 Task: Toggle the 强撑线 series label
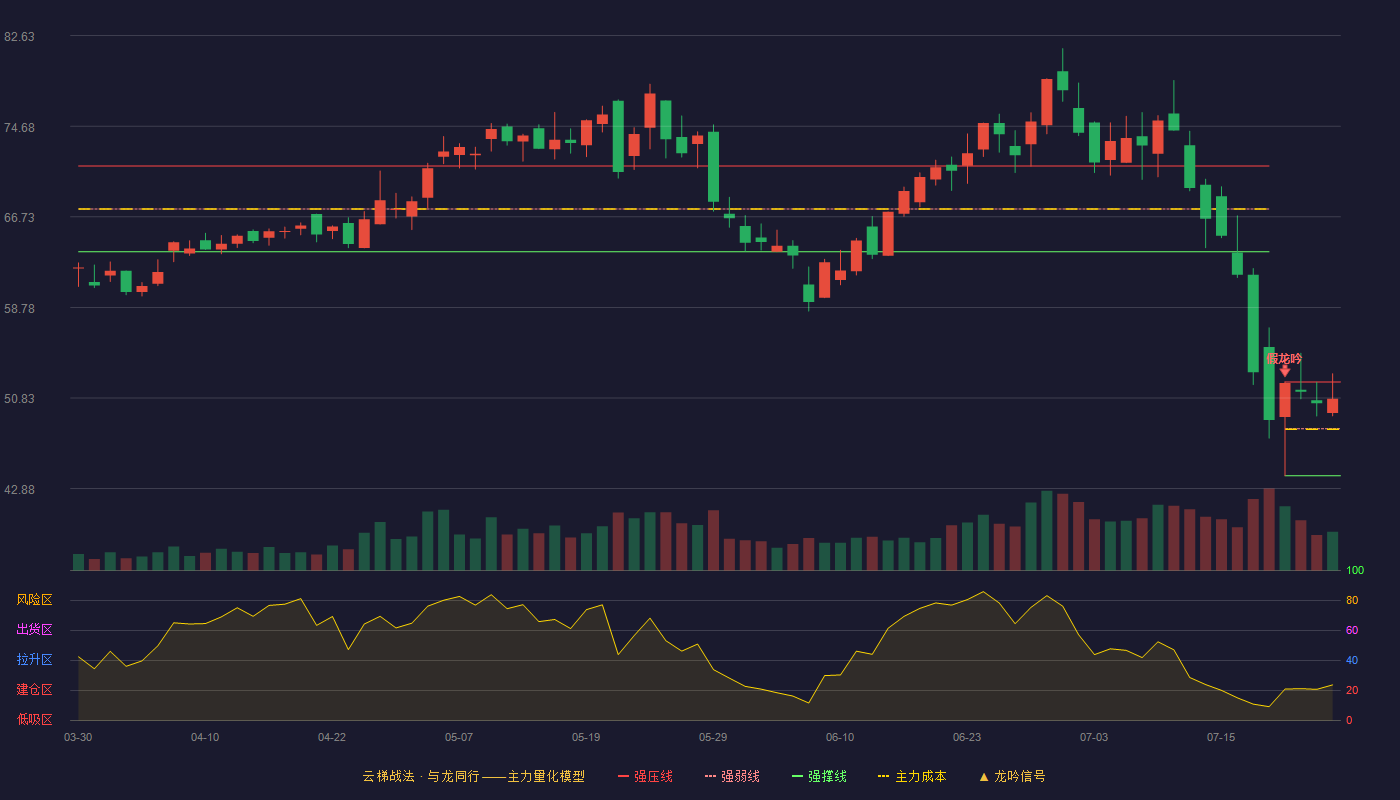coord(827,777)
